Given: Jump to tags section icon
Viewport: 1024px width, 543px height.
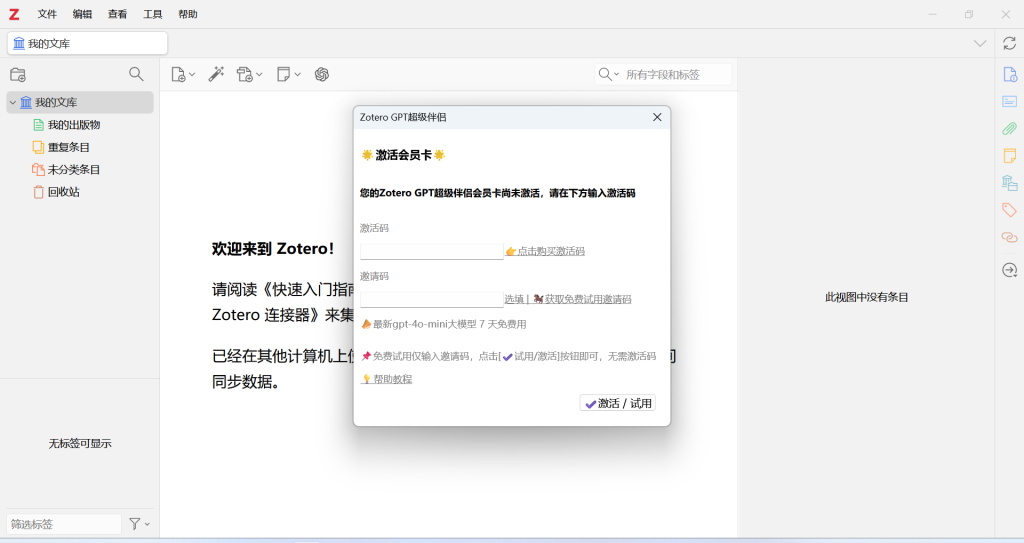Looking at the screenshot, I should click(1010, 210).
